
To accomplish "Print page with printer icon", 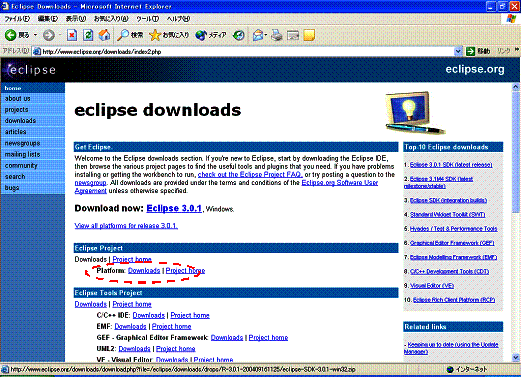I will [277, 35].
